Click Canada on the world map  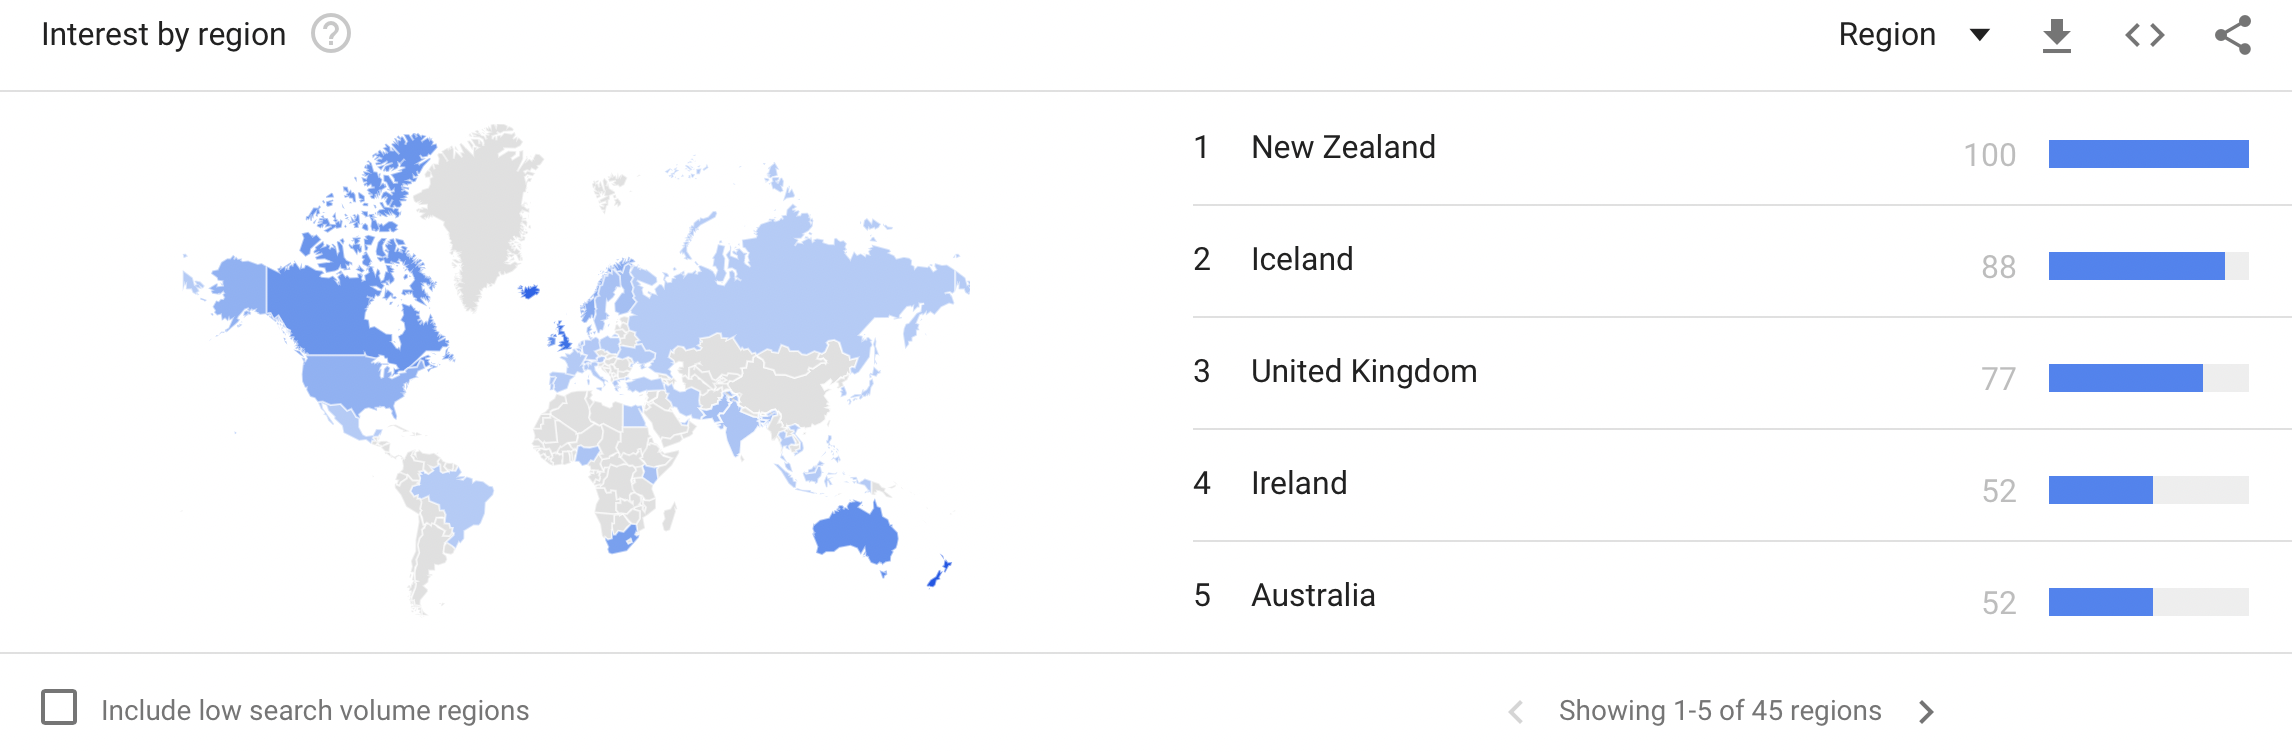click(330, 310)
